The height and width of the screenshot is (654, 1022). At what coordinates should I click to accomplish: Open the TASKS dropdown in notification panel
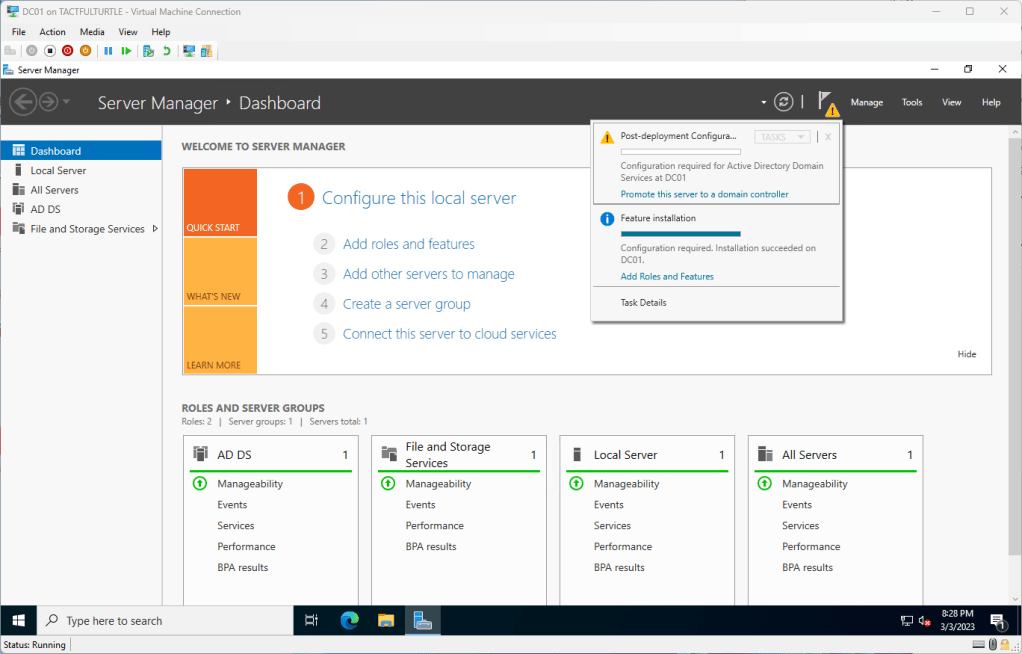(781, 137)
